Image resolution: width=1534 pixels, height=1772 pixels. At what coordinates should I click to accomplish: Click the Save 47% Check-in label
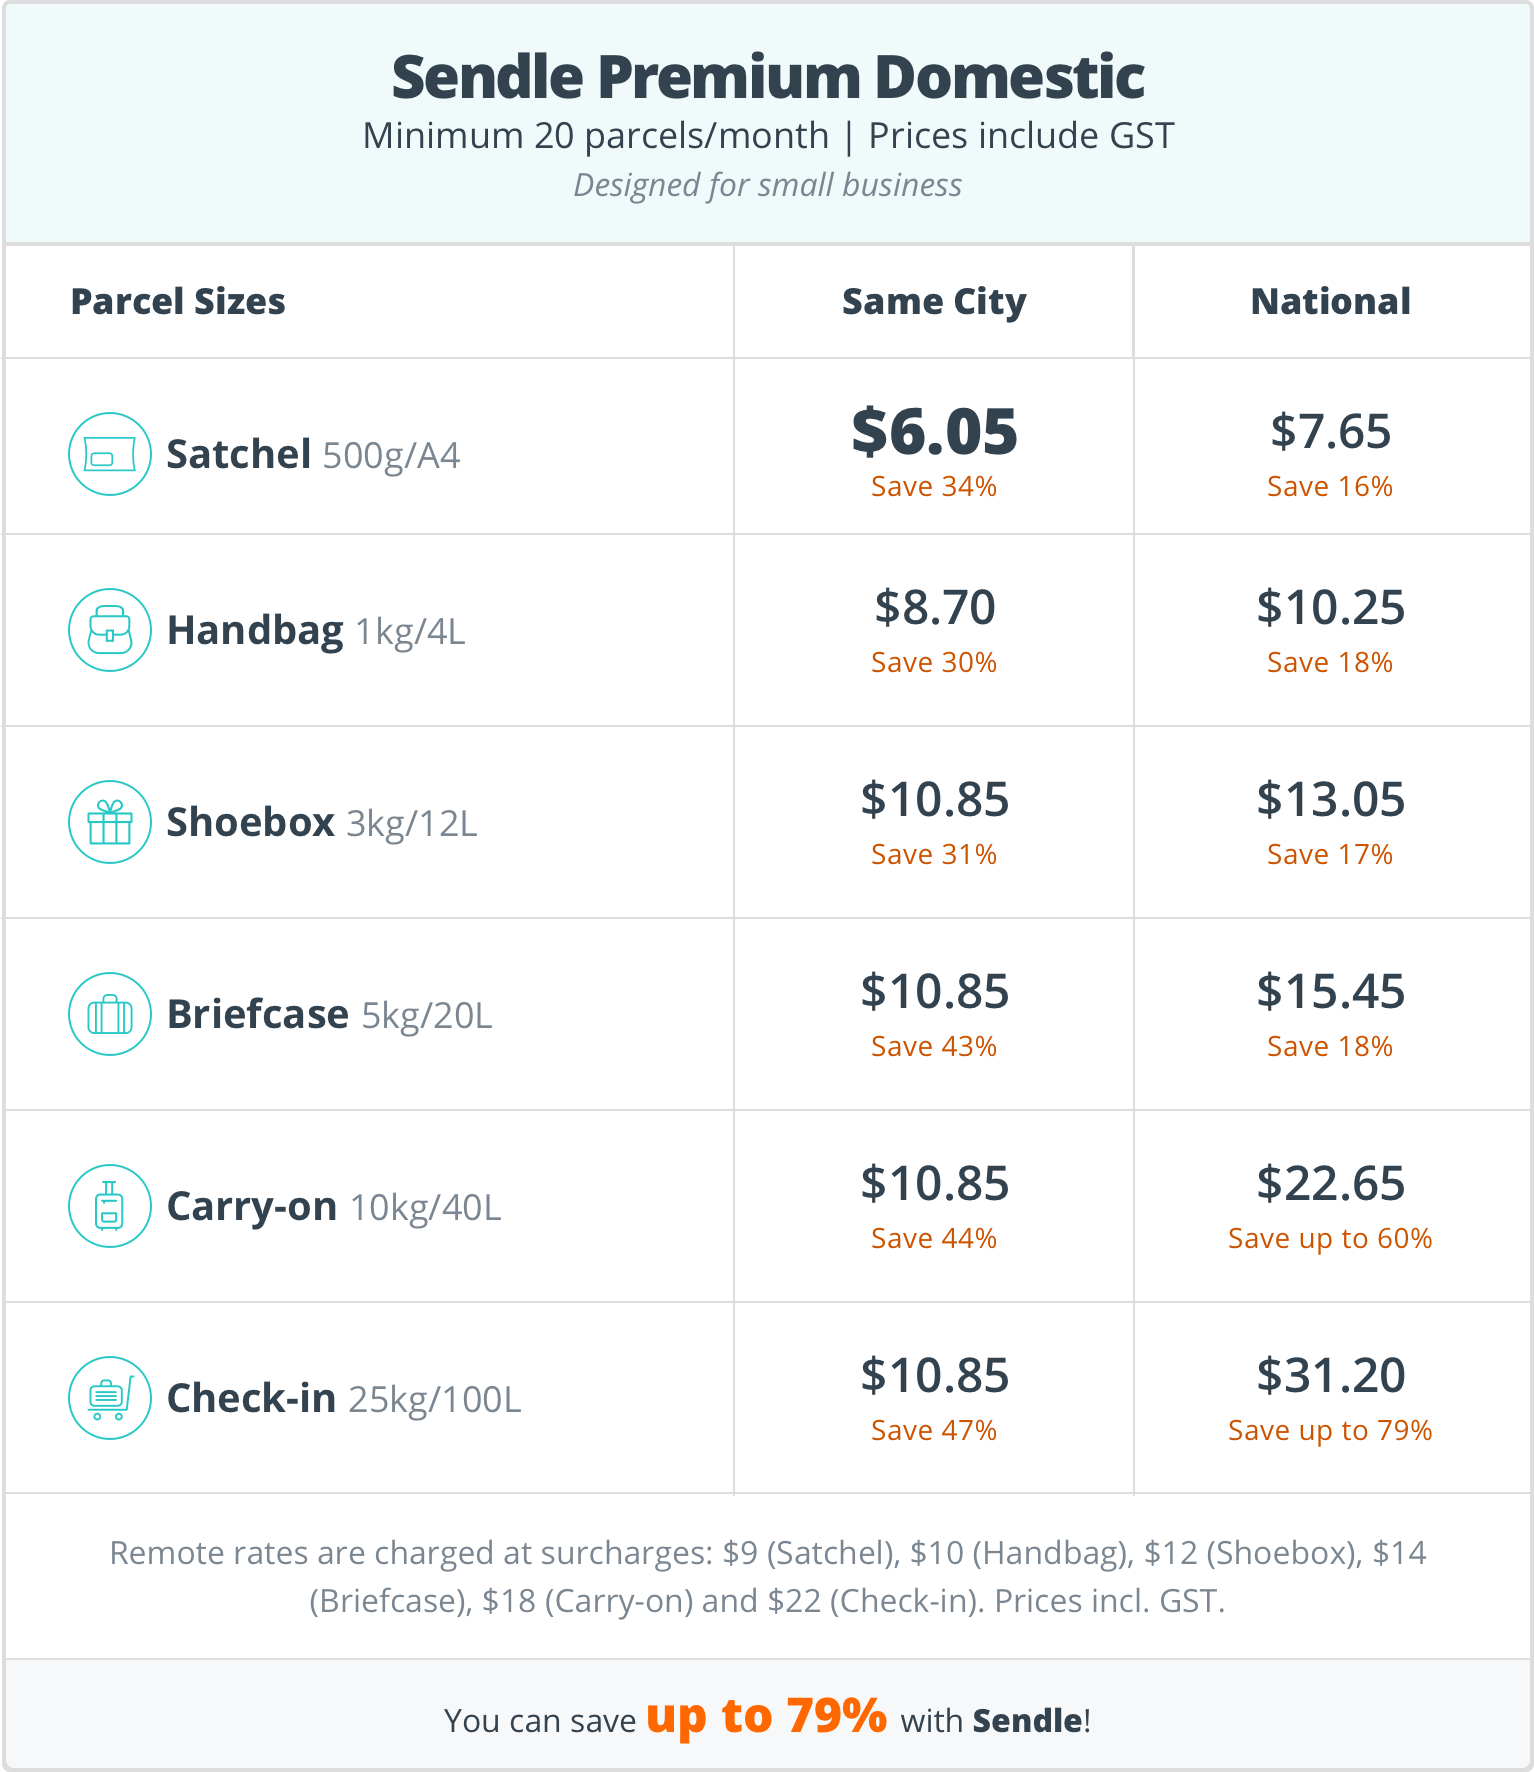pyautogui.click(x=934, y=1431)
